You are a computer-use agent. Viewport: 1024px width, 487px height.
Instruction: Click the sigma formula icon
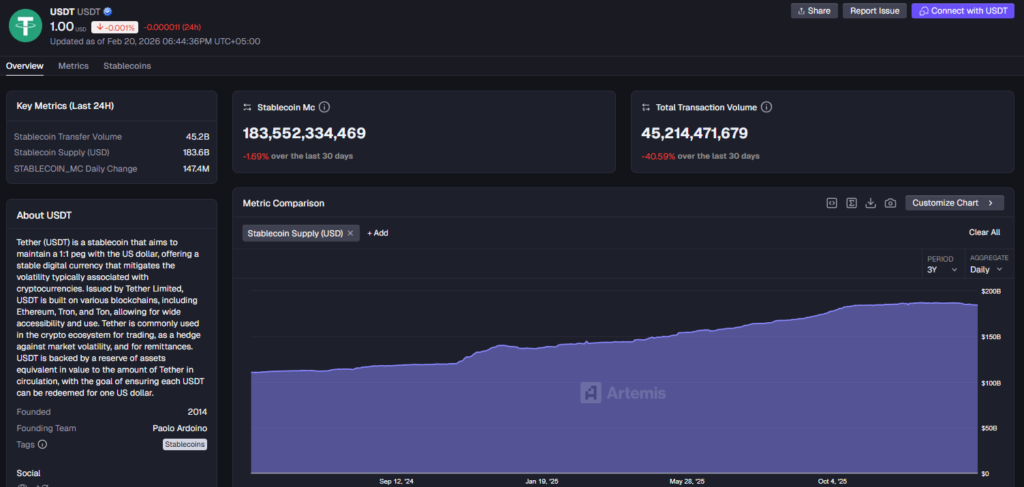(x=851, y=203)
